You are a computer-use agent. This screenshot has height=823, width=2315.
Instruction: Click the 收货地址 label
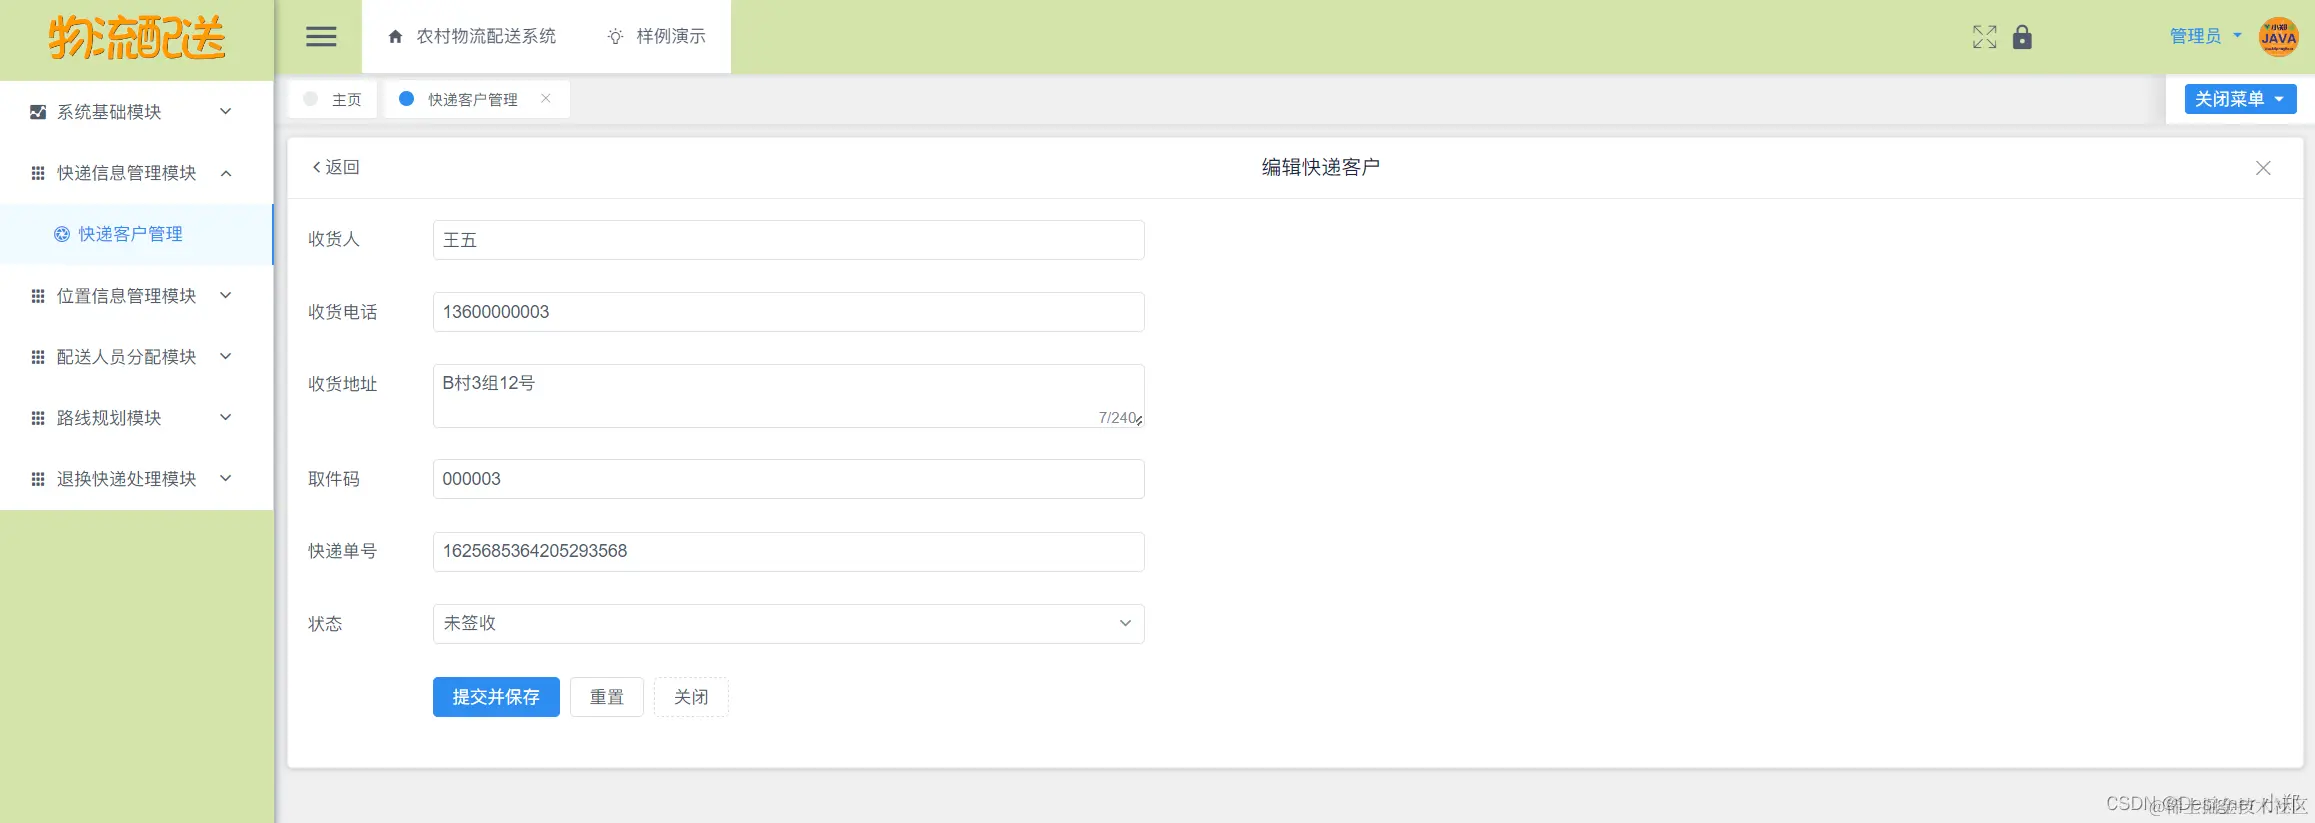[x=343, y=384]
